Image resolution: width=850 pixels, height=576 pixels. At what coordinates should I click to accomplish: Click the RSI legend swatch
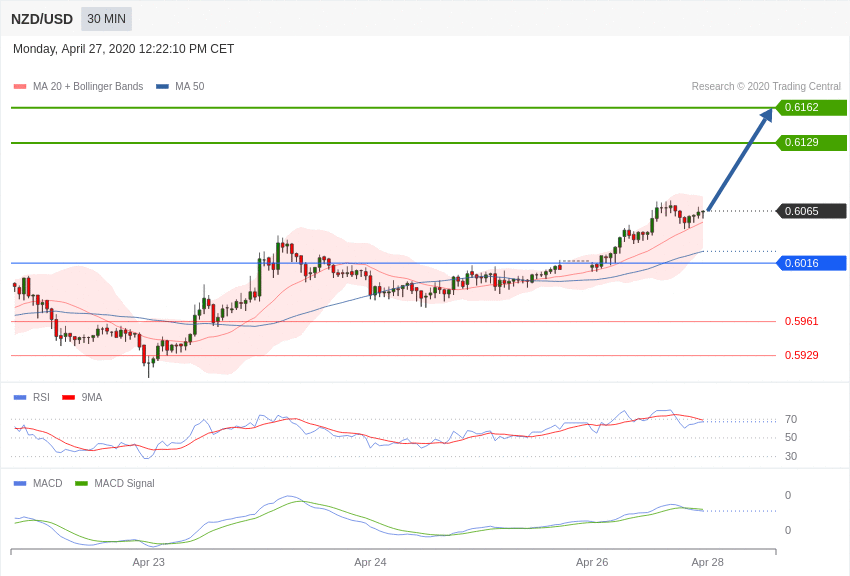[x=20, y=397]
